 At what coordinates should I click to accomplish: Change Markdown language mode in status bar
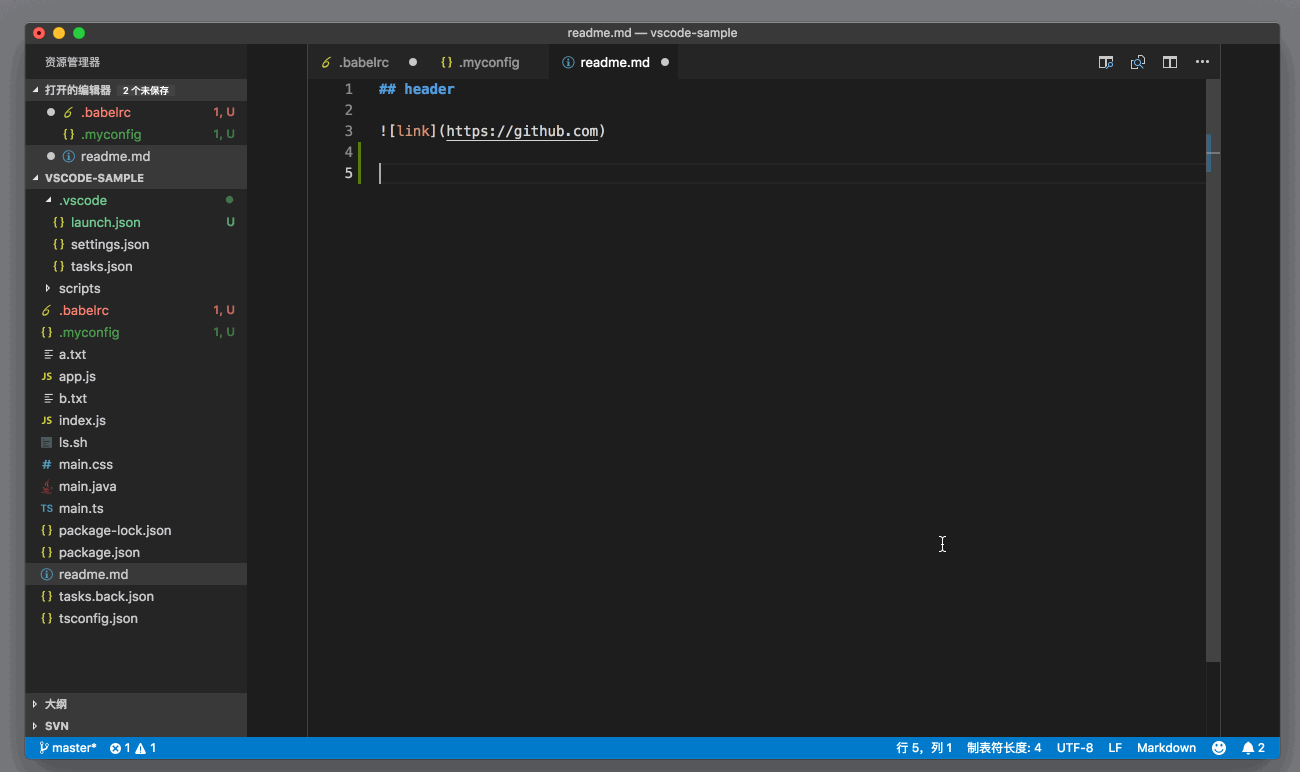click(1166, 748)
